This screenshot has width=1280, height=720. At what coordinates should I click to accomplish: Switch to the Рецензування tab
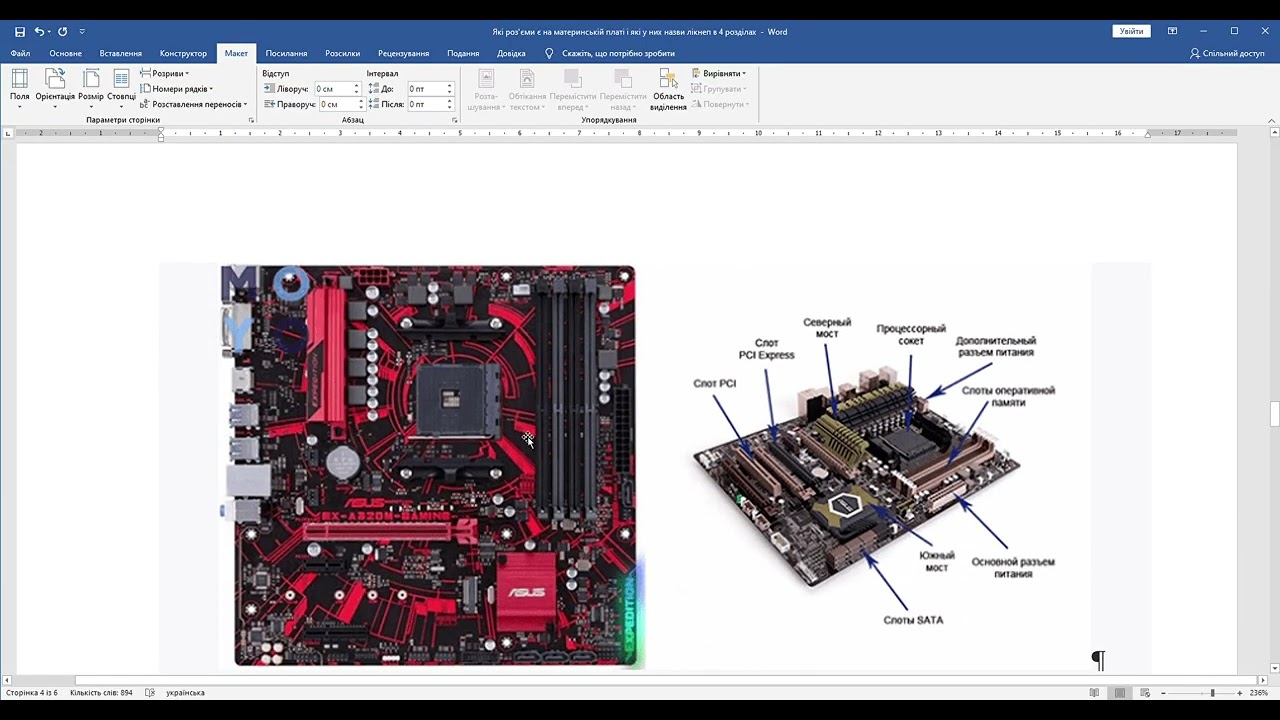click(x=404, y=53)
